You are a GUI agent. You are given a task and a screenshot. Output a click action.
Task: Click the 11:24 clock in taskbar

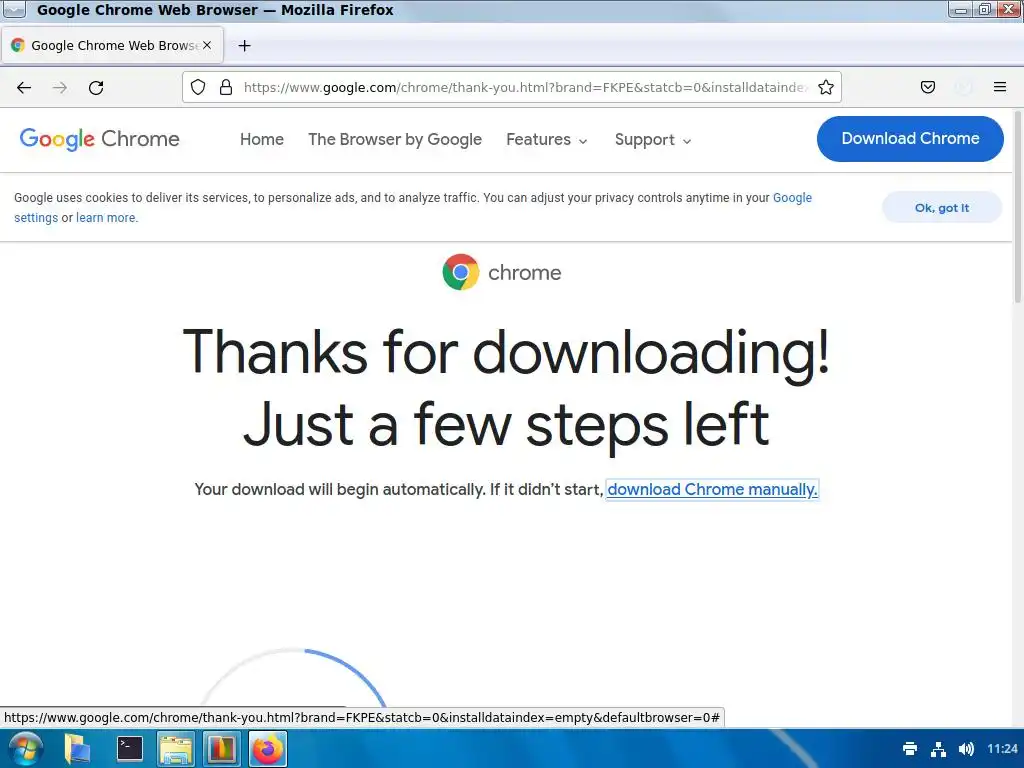[1002, 748]
